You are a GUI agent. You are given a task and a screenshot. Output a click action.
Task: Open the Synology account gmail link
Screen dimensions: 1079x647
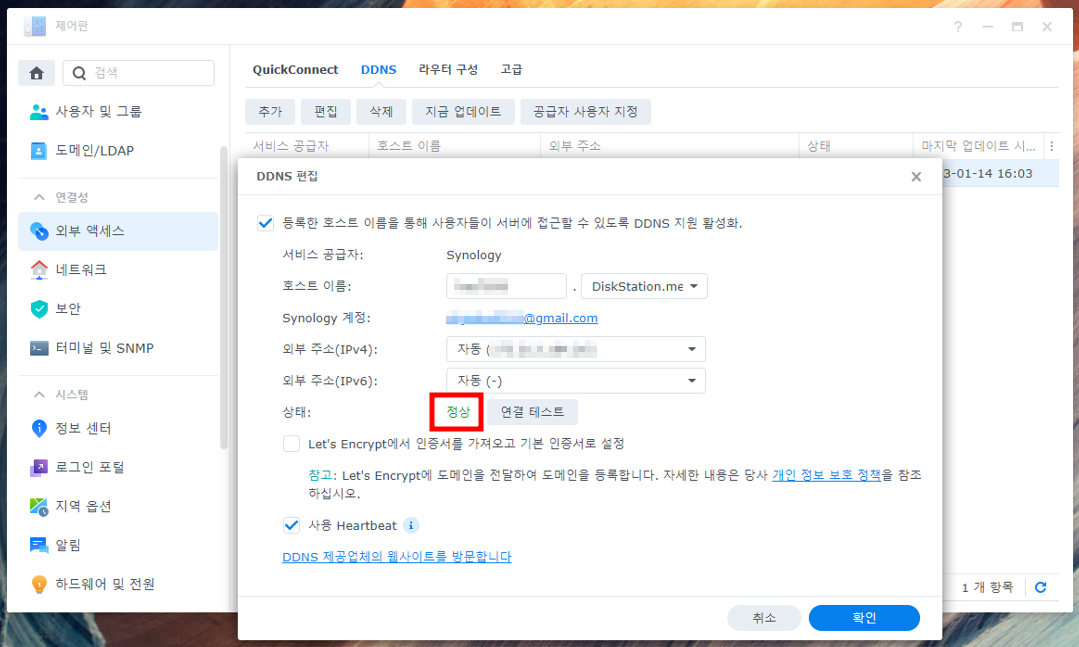[522, 318]
